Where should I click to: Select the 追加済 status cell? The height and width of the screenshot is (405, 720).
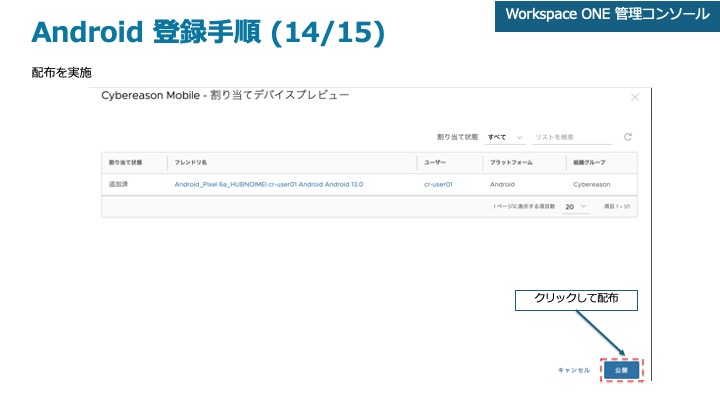pos(118,184)
